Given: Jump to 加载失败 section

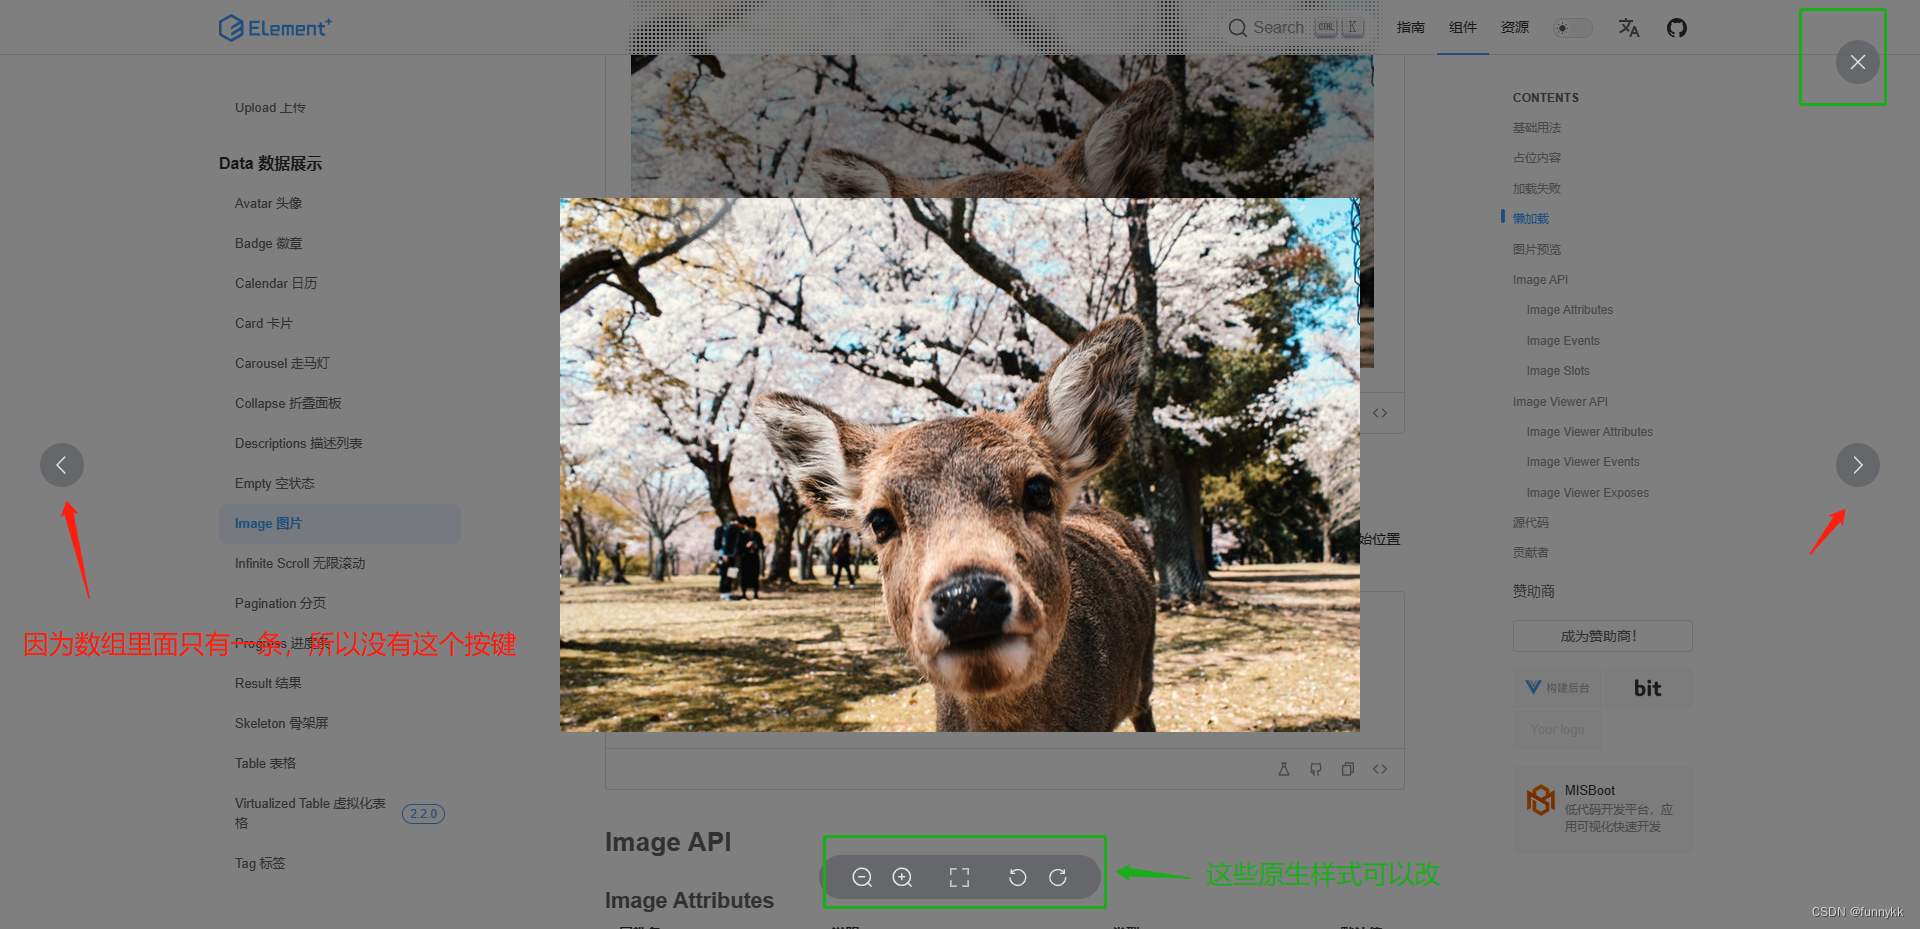Looking at the screenshot, I should (x=1536, y=189).
